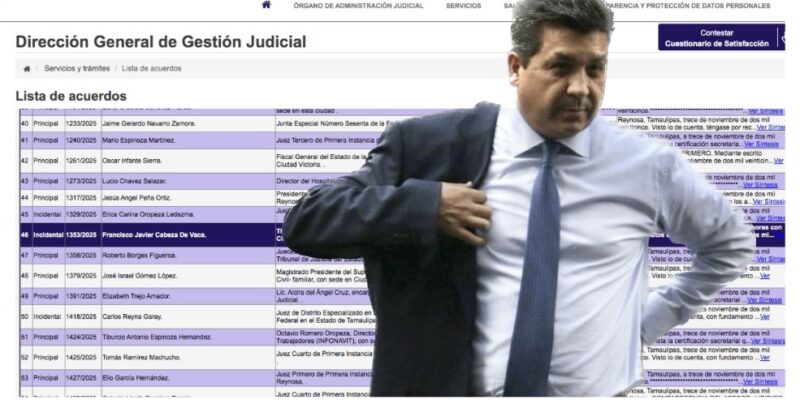Select row 52 Tomás Ramírez Machucho

402,357
